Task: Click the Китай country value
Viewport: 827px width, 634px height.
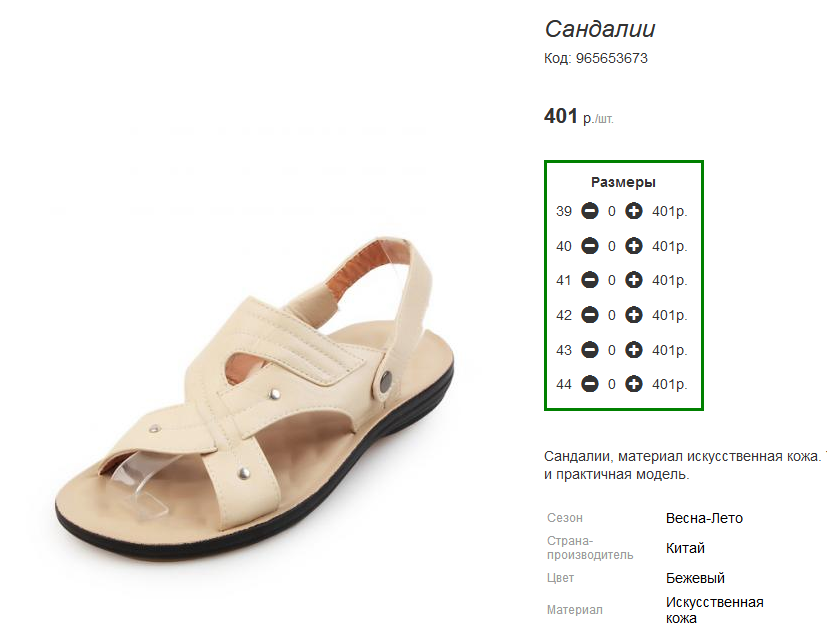Action: [685, 548]
